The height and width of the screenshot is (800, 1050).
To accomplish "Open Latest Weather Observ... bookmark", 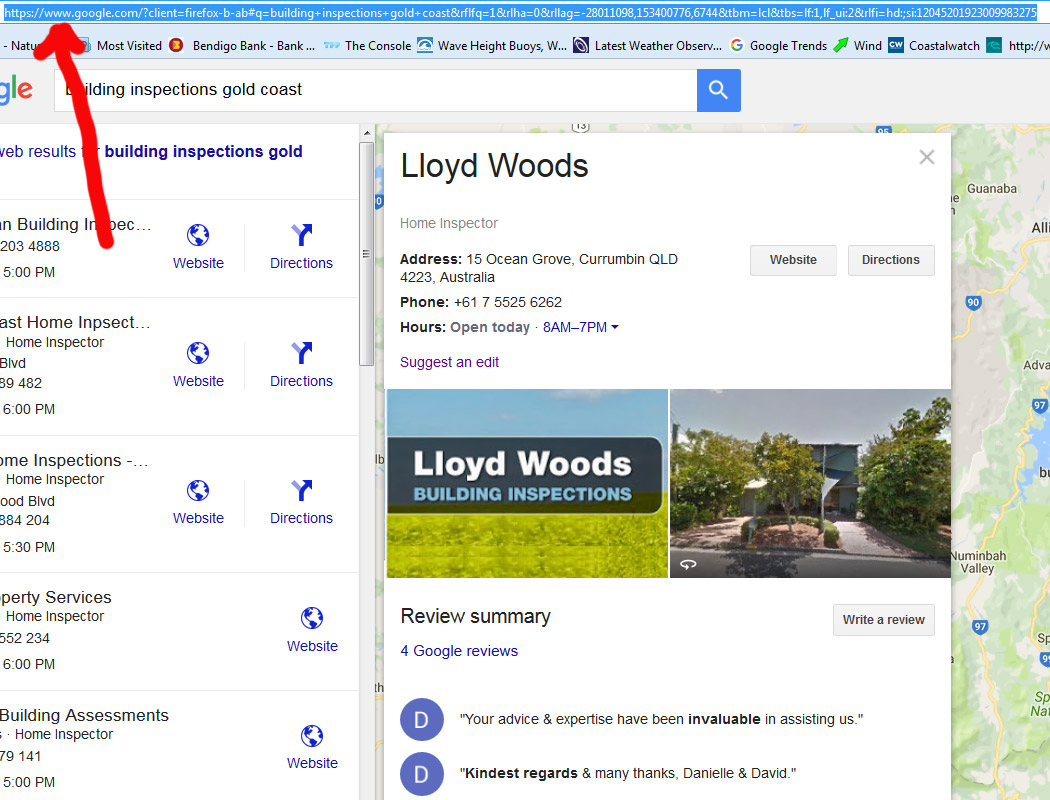I will tap(648, 46).
